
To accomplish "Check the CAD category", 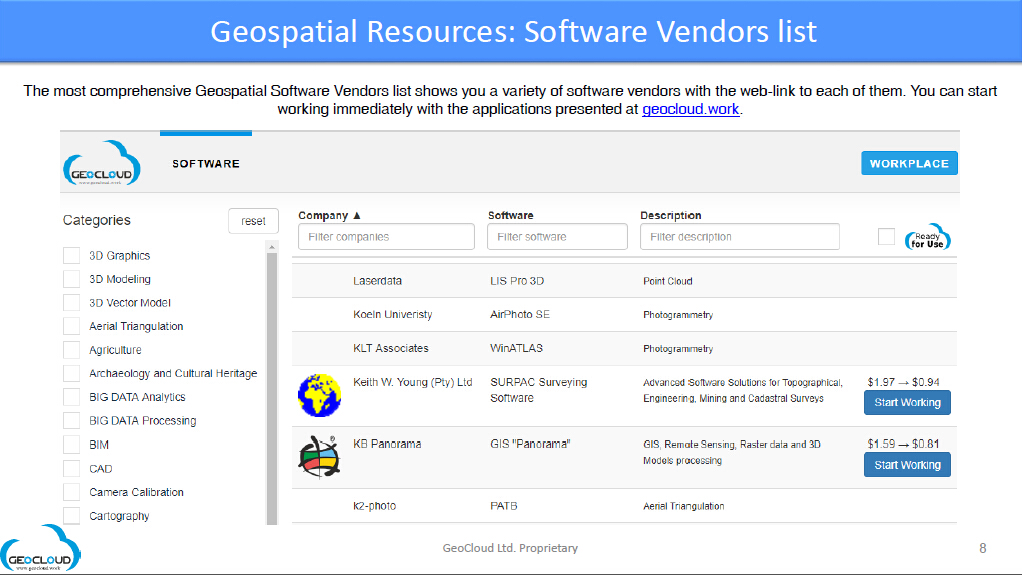I will (72, 469).
